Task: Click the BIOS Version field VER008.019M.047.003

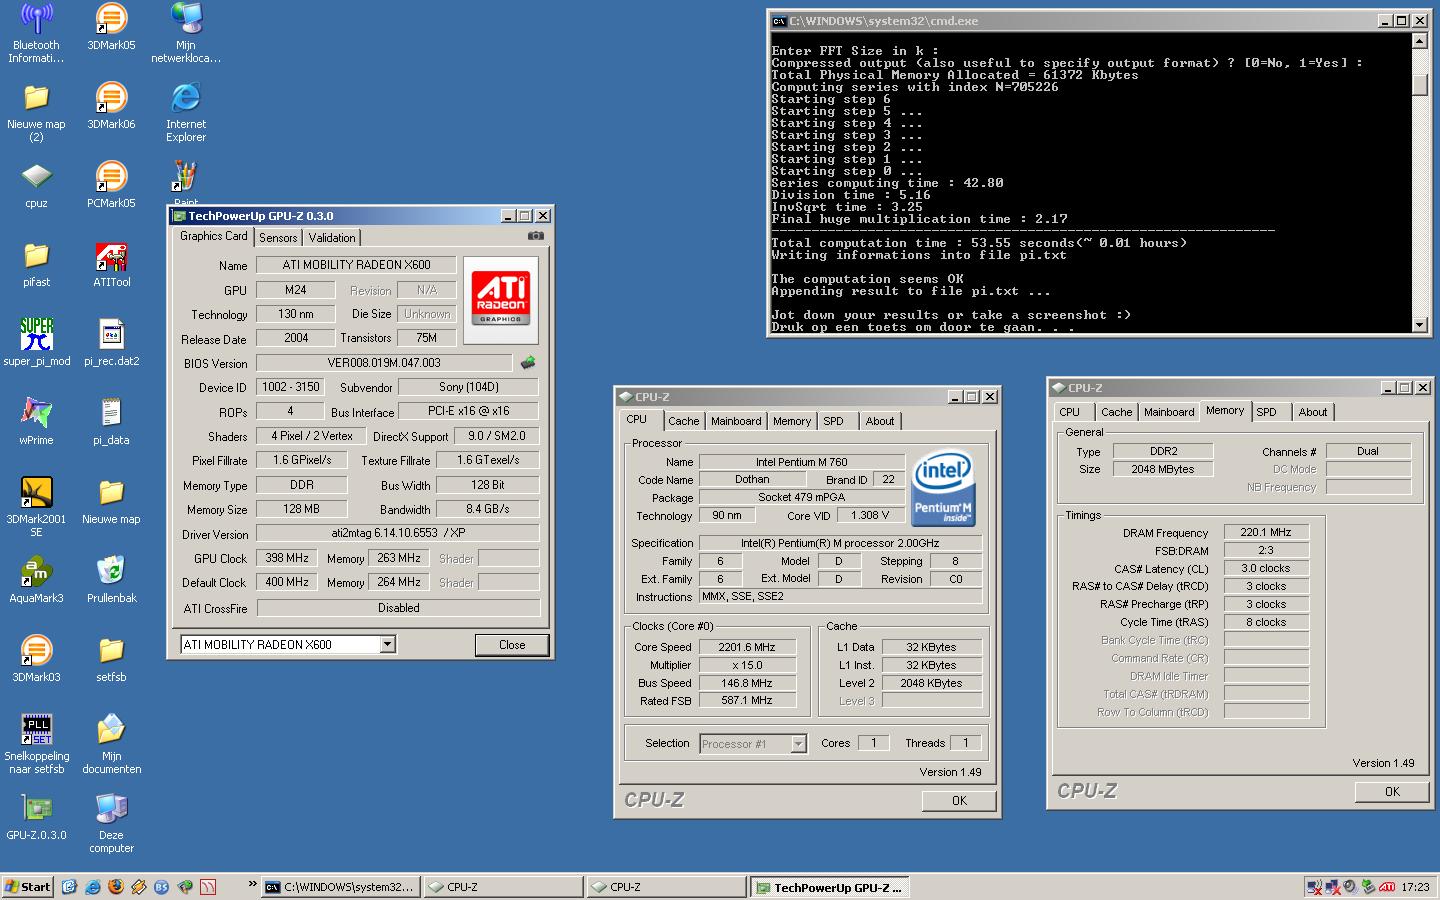Action: point(384,363)
